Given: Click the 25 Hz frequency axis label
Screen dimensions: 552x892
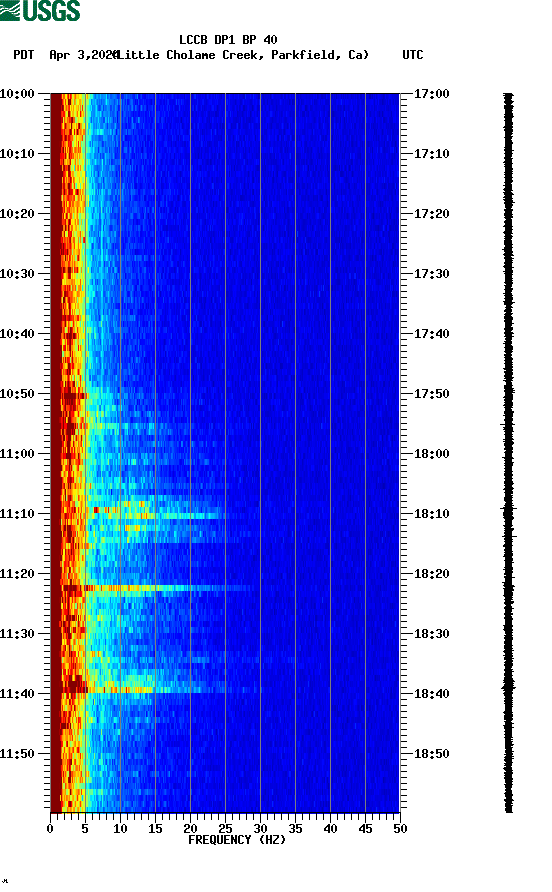Looking at the screenshot, I should click(x=225, y=829).
